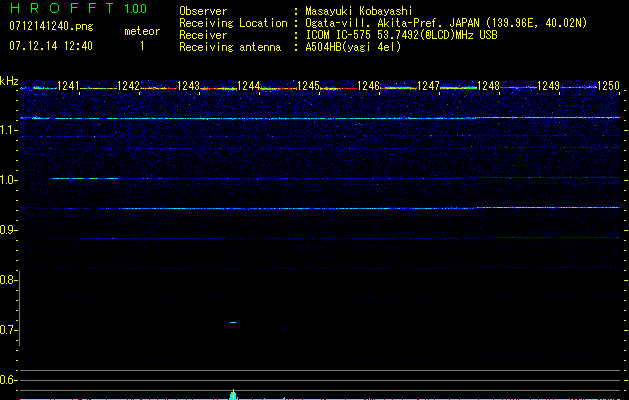Click the 07.12.14 12:40 timestamp
The height and width of the screenshot is (400, 629).
click(x=50, y=46)
